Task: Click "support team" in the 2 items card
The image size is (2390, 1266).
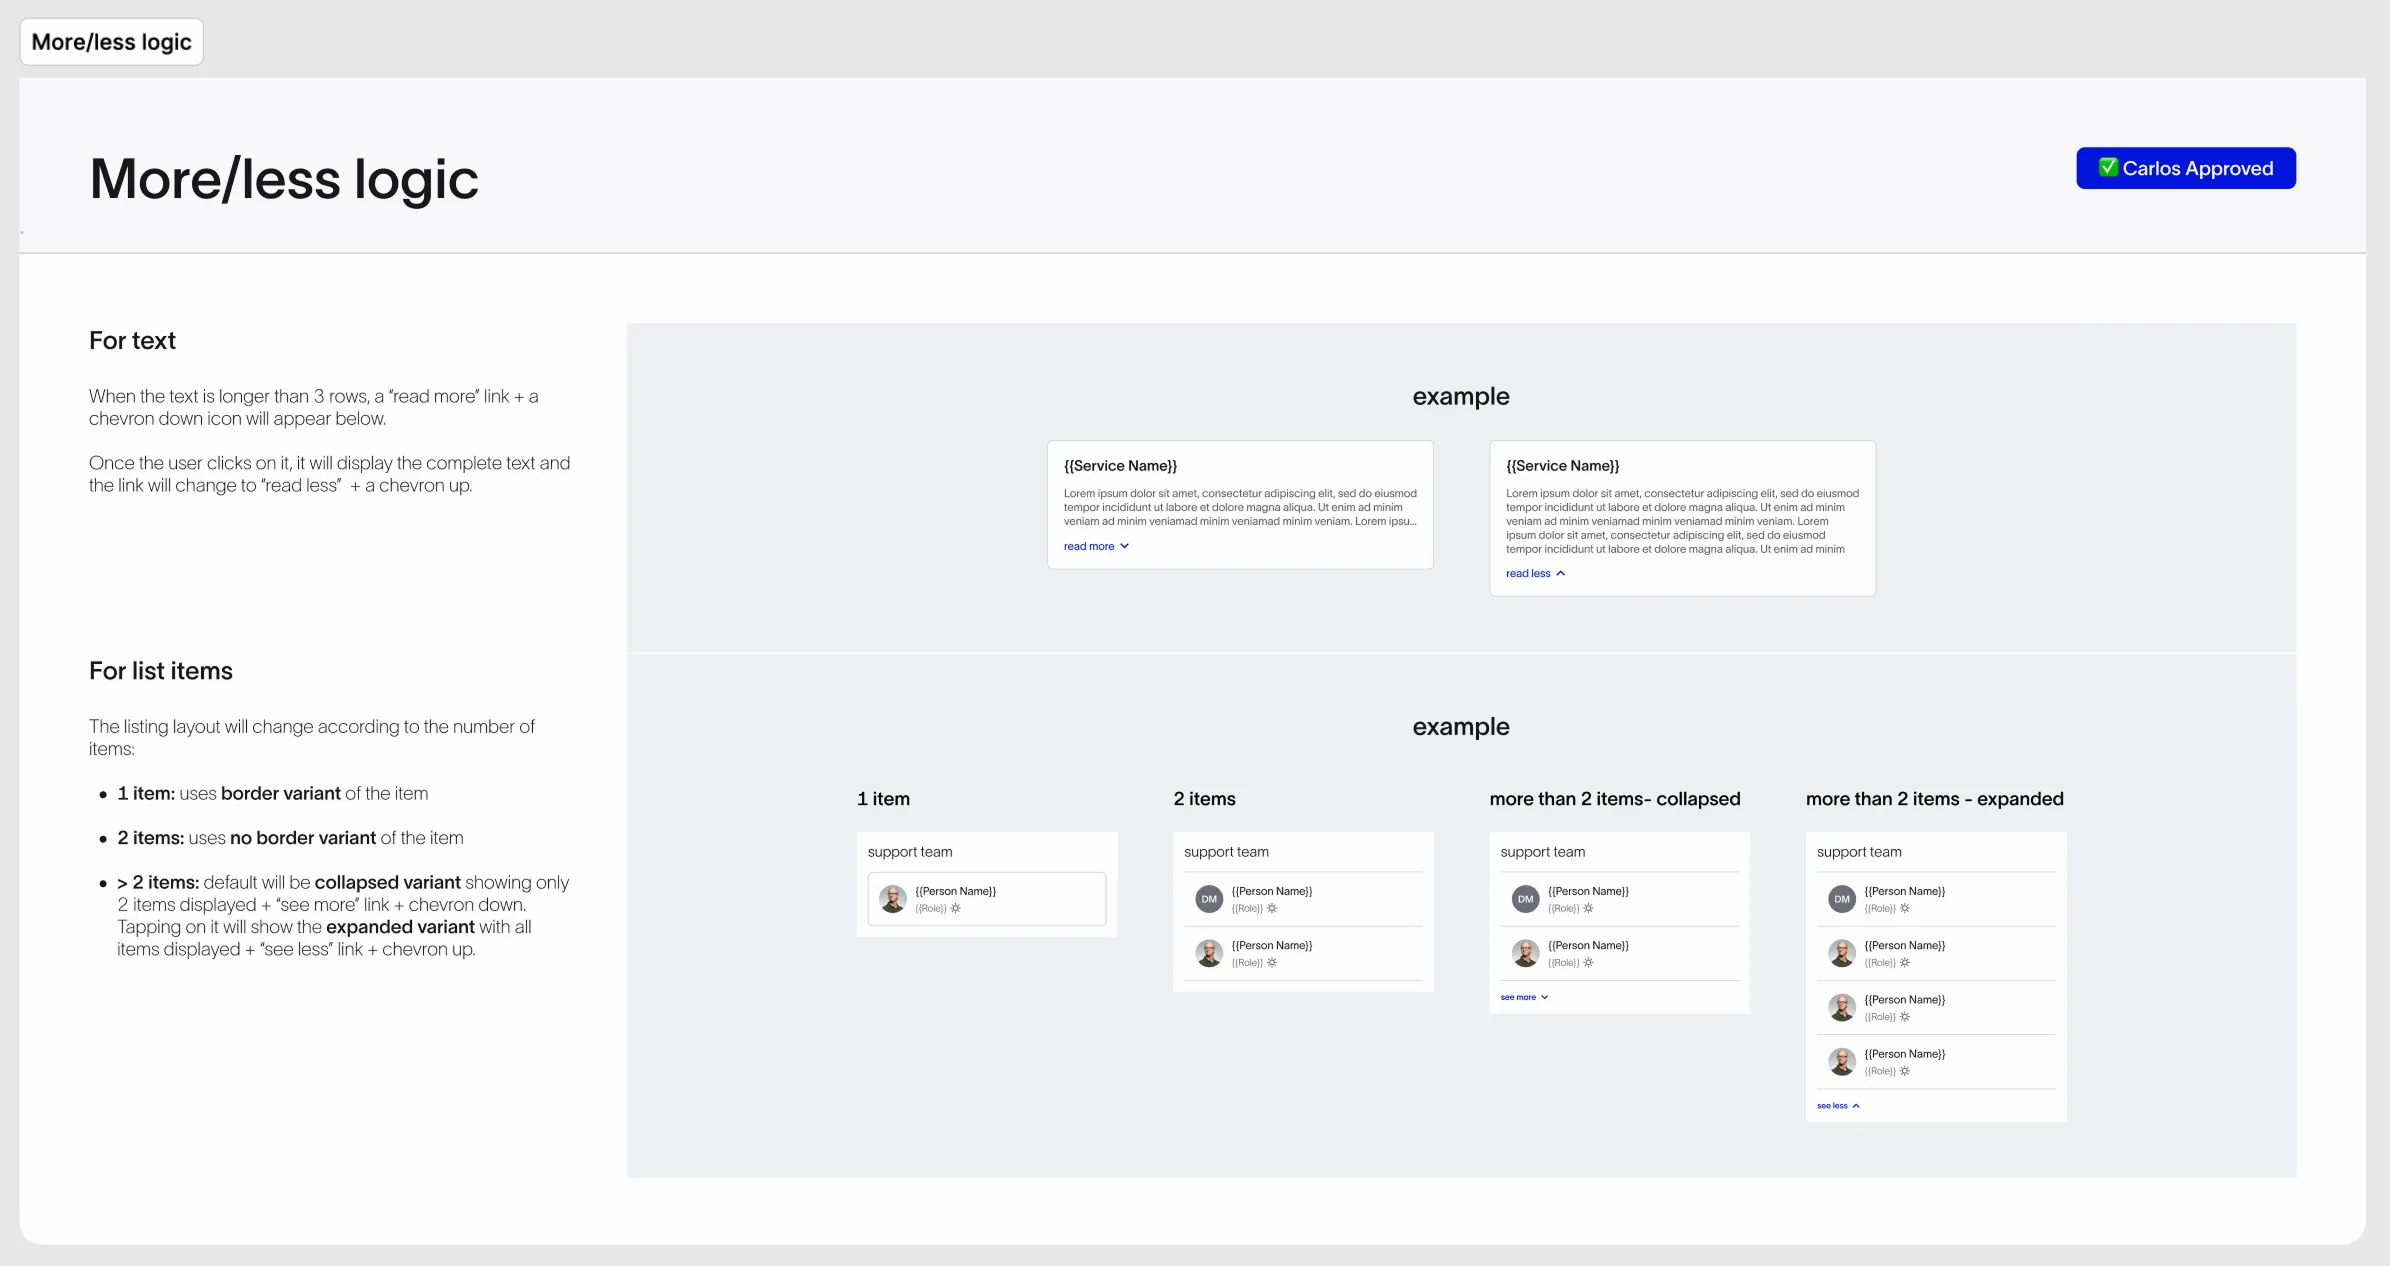Action: point(1226,852)
